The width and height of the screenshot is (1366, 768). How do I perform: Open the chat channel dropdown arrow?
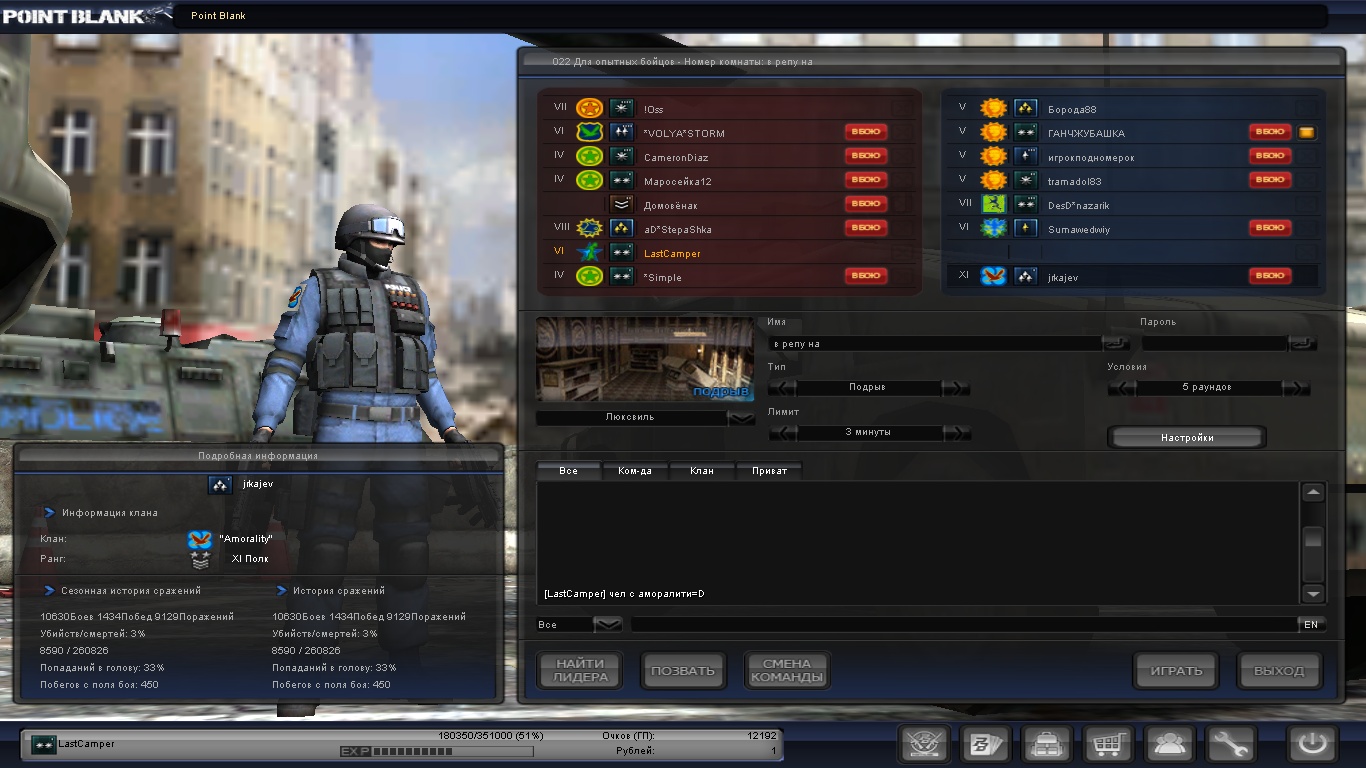click(607, 625)
